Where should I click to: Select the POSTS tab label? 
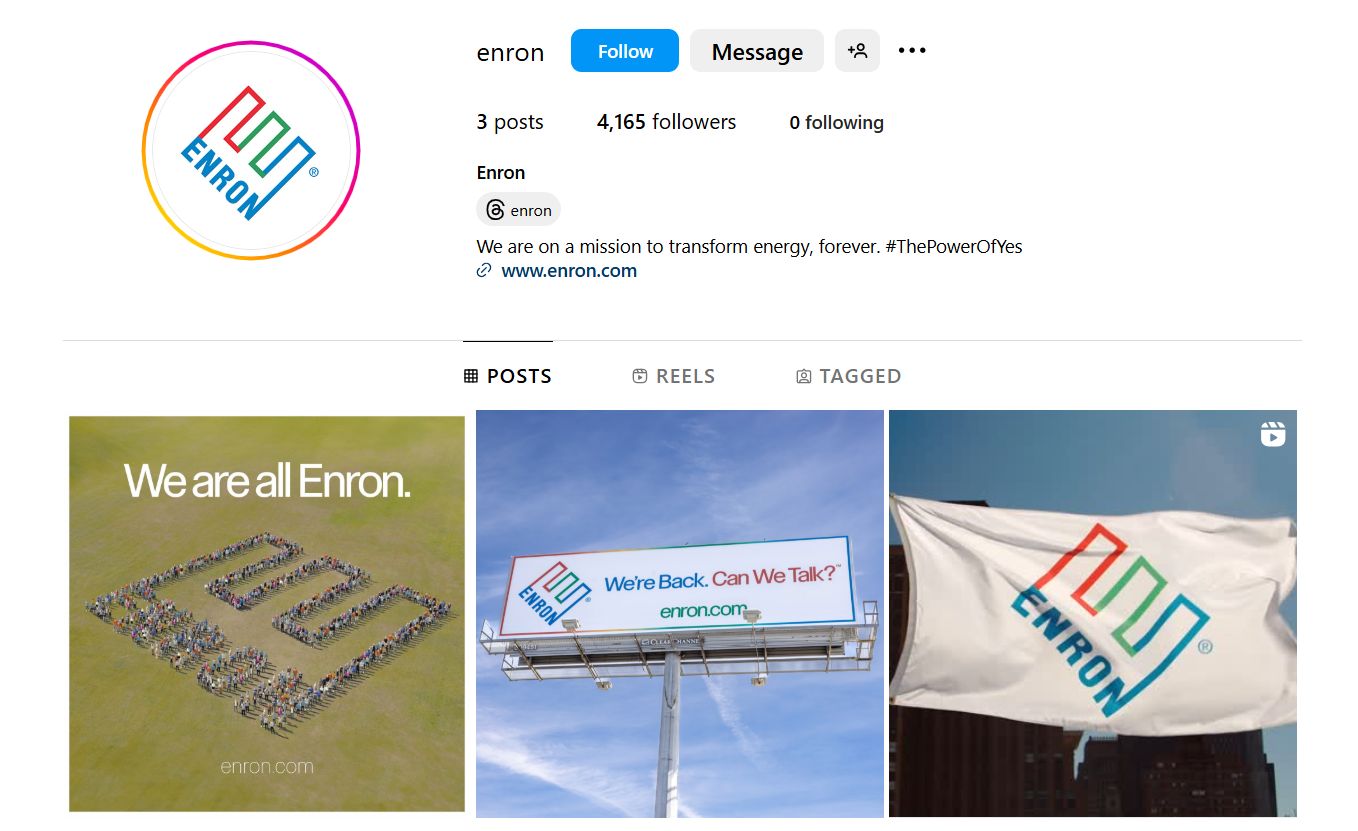pyautogui.click(x=519, y=376)
